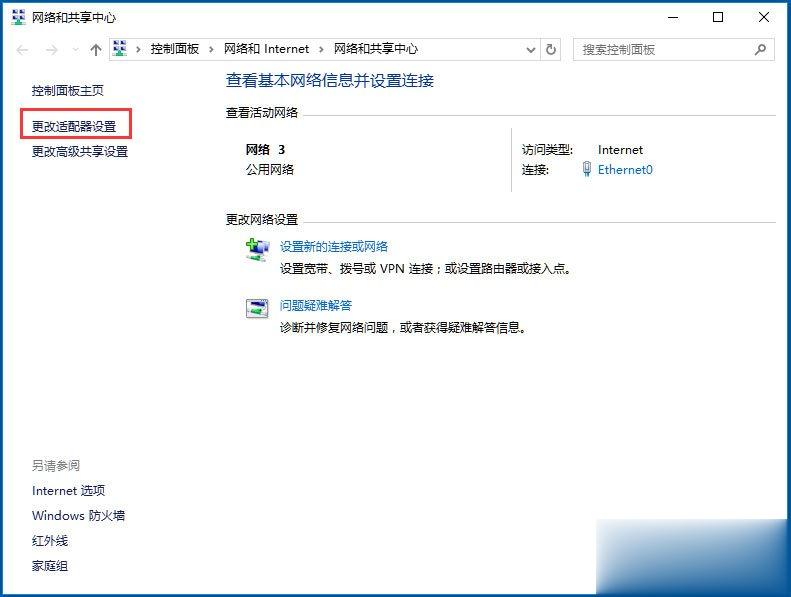Click the new connection setup icon
This screenshot has height=597, width=791.
click(x=258, y=250)
